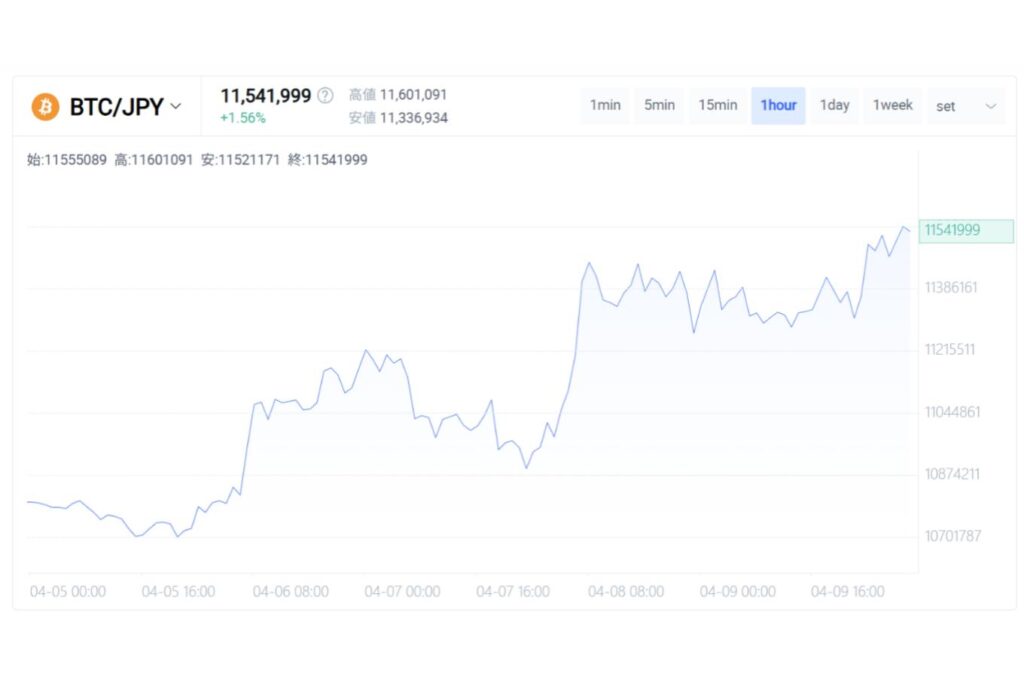Expand the BTC/JPY pair selector chevron

(x=177, y=106)
